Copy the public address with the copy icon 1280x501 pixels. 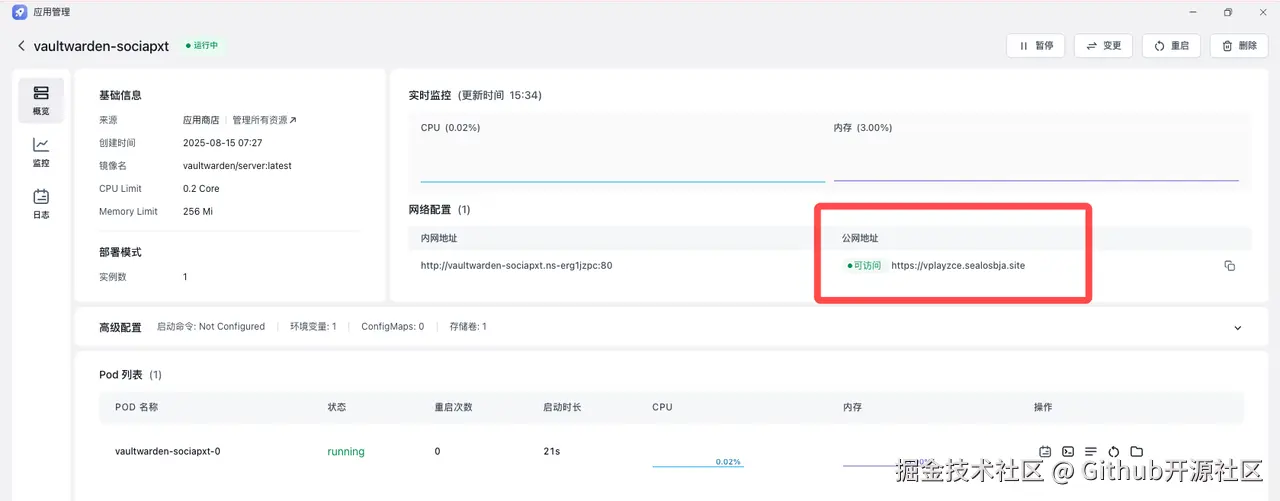(x=1230, y=266)
